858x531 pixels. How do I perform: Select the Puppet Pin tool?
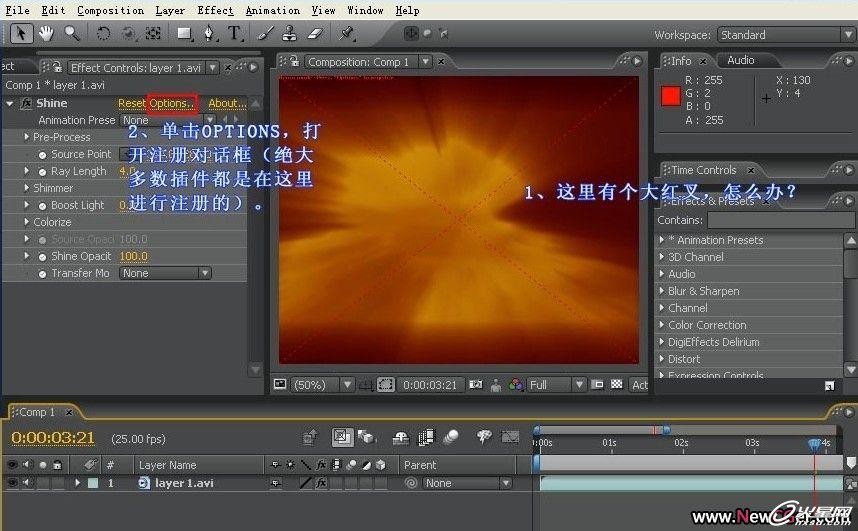click(346, 34)
